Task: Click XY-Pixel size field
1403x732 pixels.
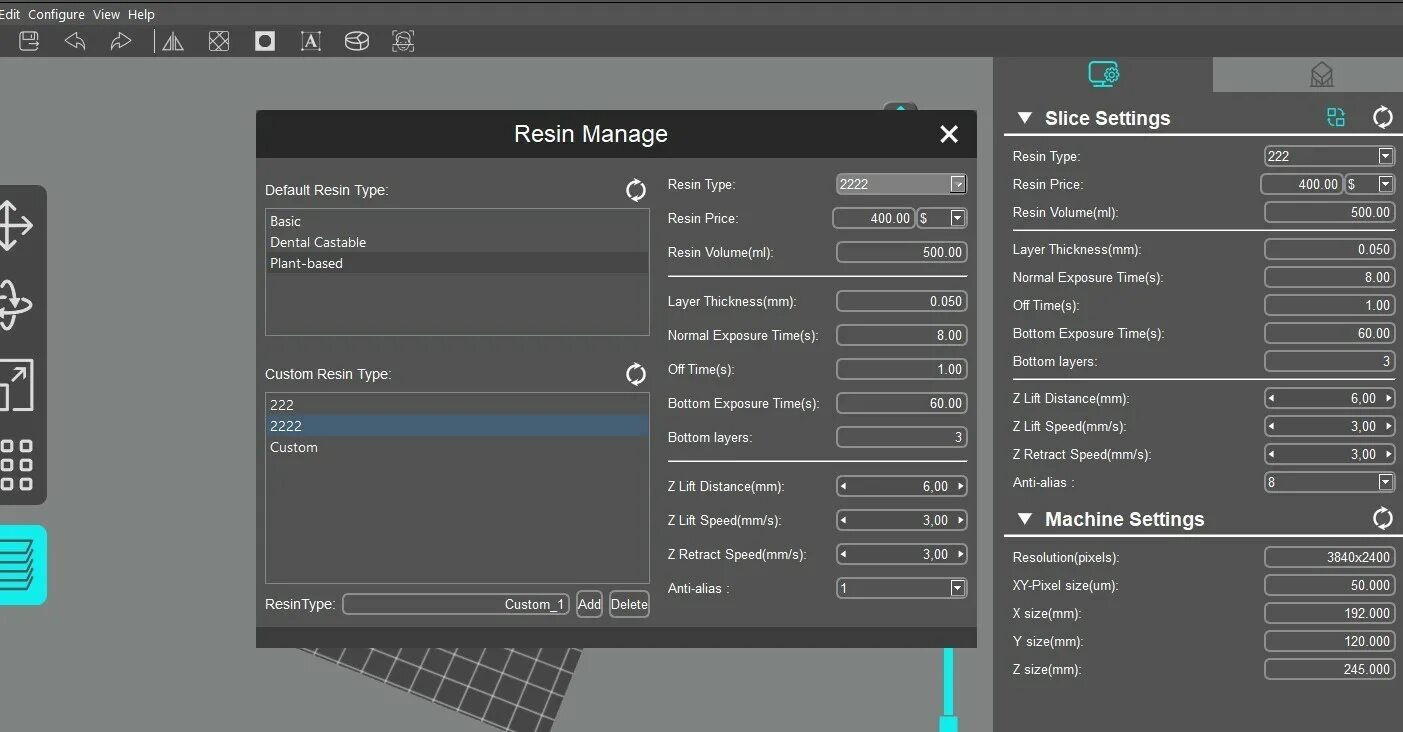Action: click(x=1329, y=585)
